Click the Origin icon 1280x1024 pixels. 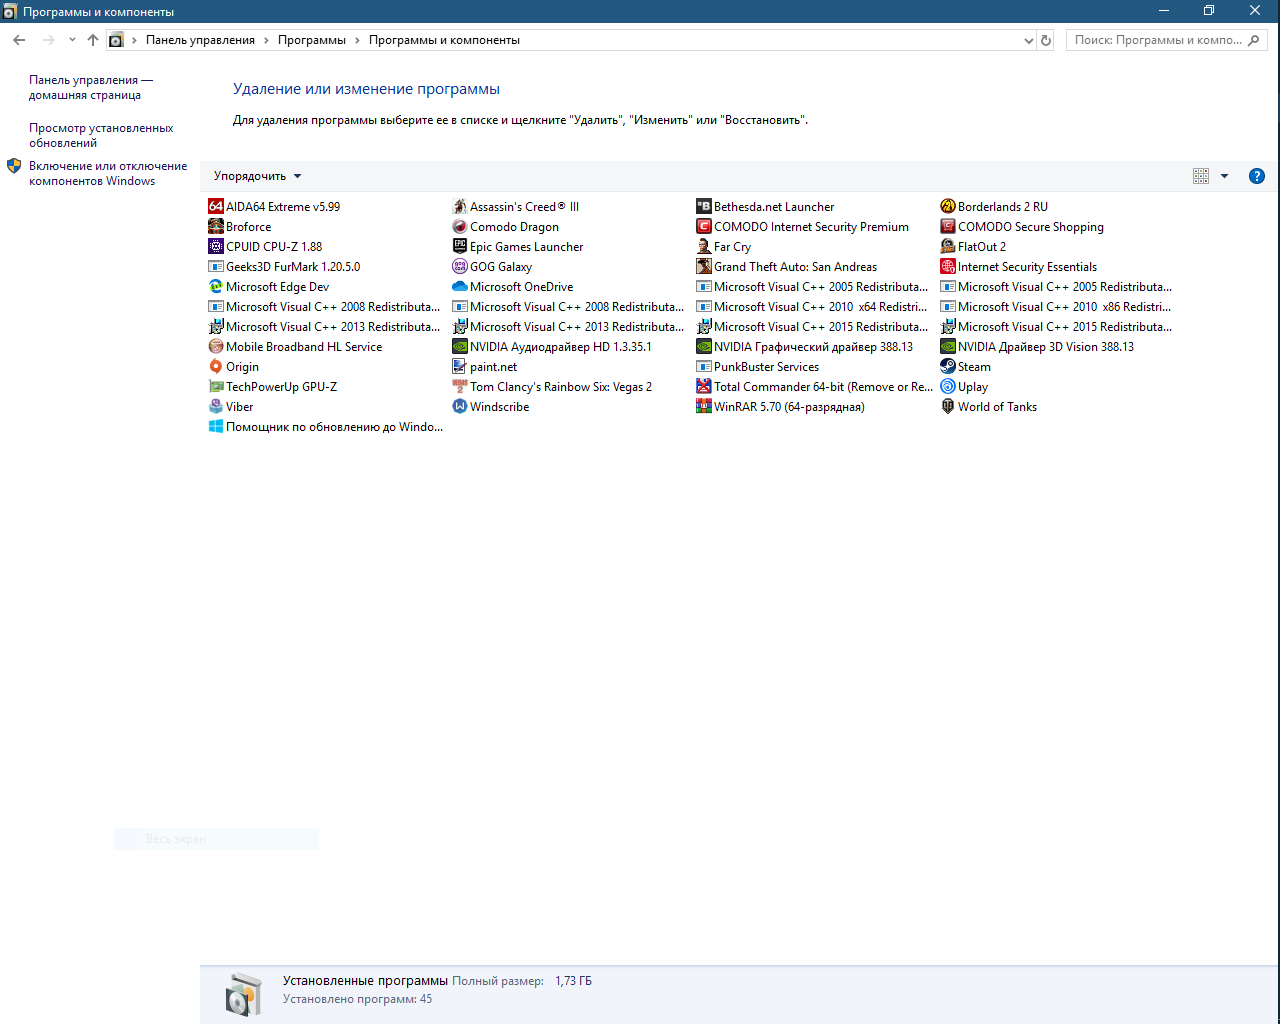[x=216, y=367]
